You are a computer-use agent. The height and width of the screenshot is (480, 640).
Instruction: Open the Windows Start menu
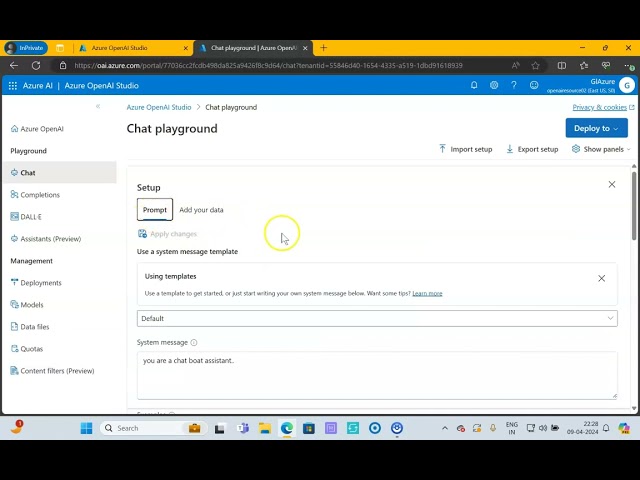tap(87, 428)
